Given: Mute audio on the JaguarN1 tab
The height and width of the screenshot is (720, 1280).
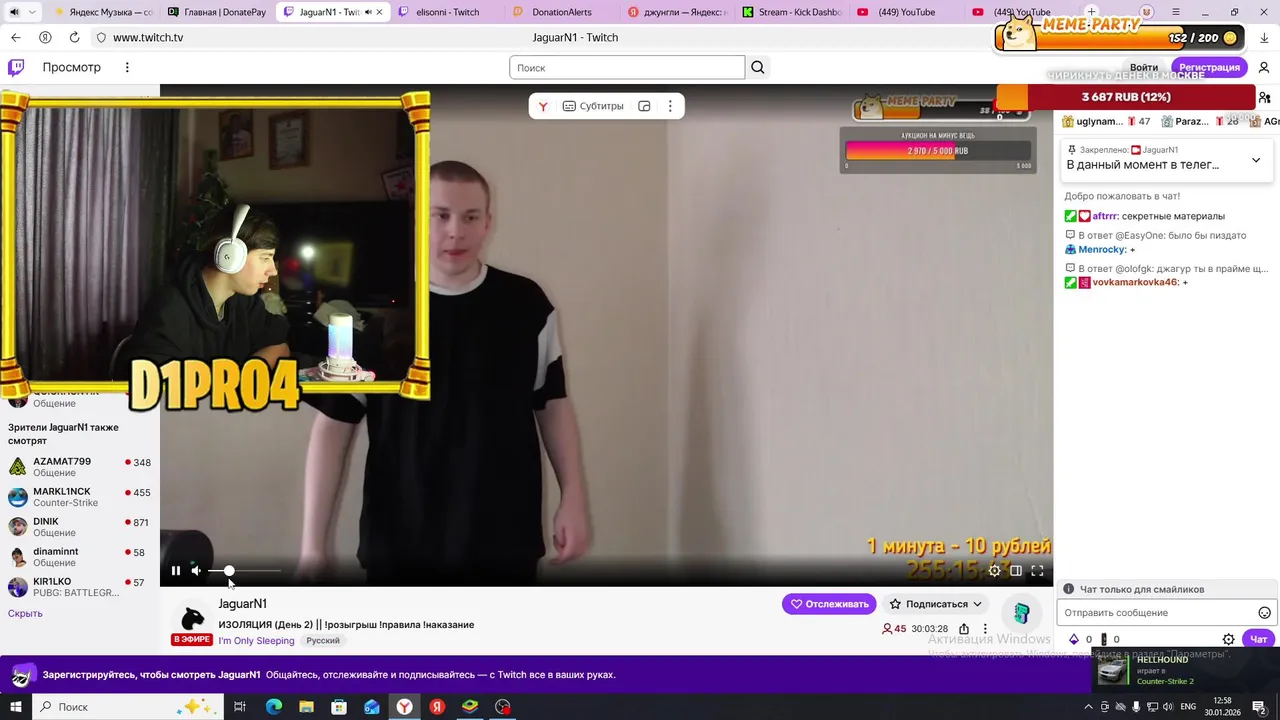Looking at the screenshot, I should 367,12.
